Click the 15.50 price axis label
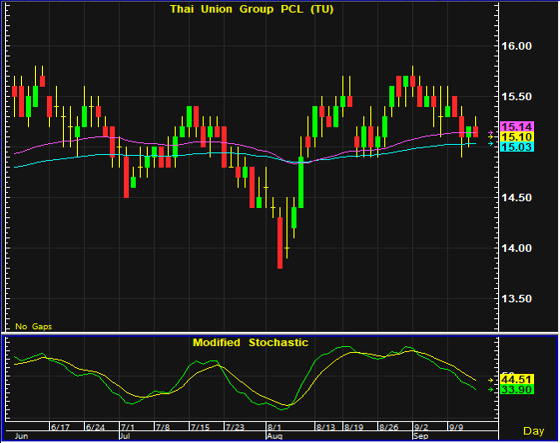 click(x=516, y=96)
